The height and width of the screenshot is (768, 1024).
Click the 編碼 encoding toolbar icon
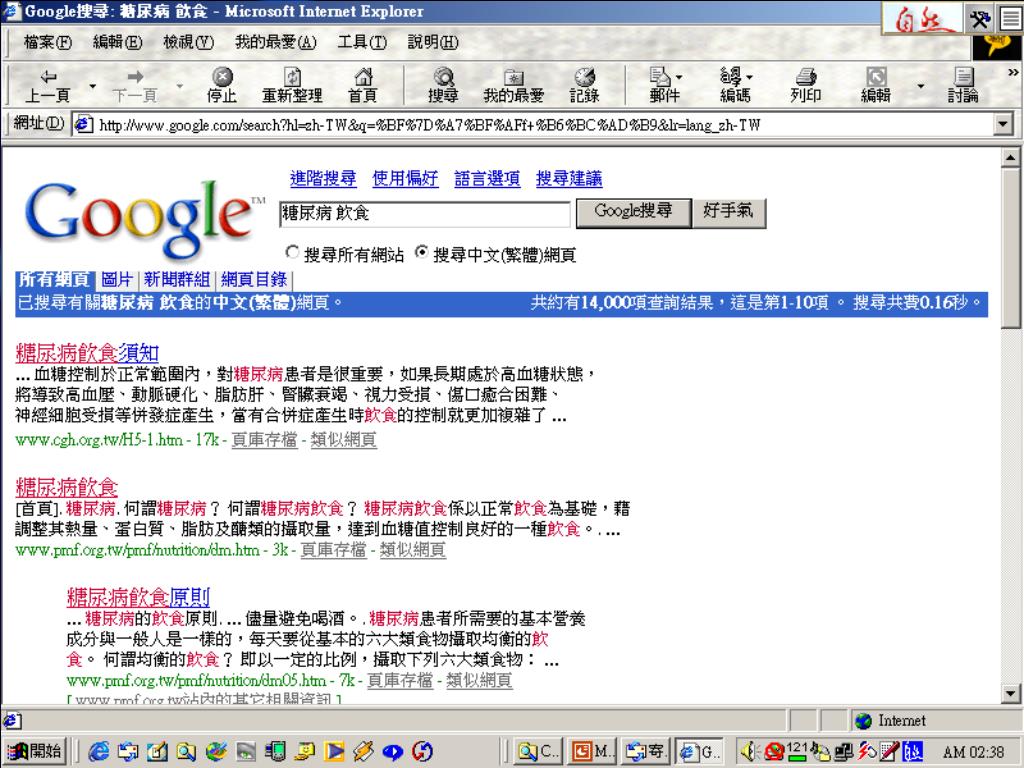point(735,86)
